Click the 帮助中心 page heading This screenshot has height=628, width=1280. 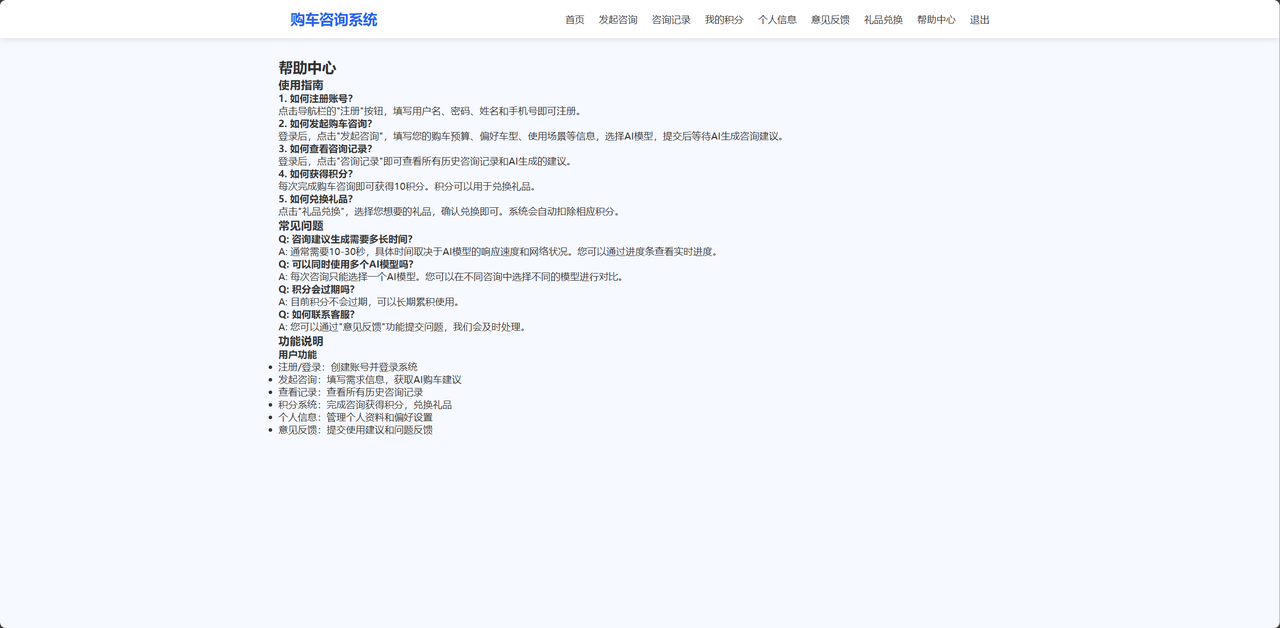click(x=307, y=68)
